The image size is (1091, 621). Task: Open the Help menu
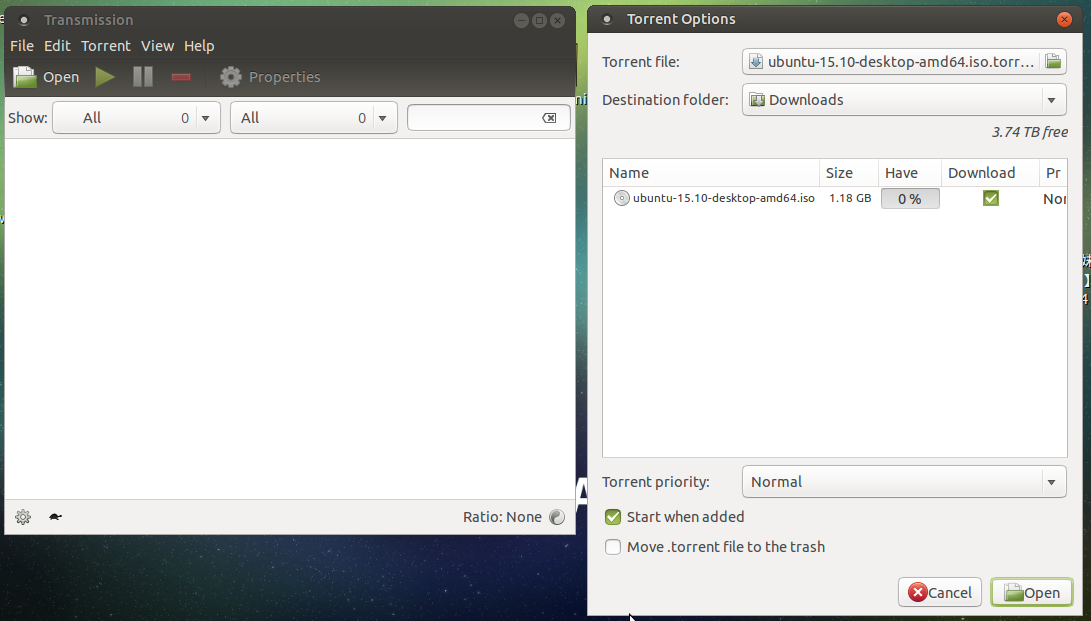tap(199, 46)
